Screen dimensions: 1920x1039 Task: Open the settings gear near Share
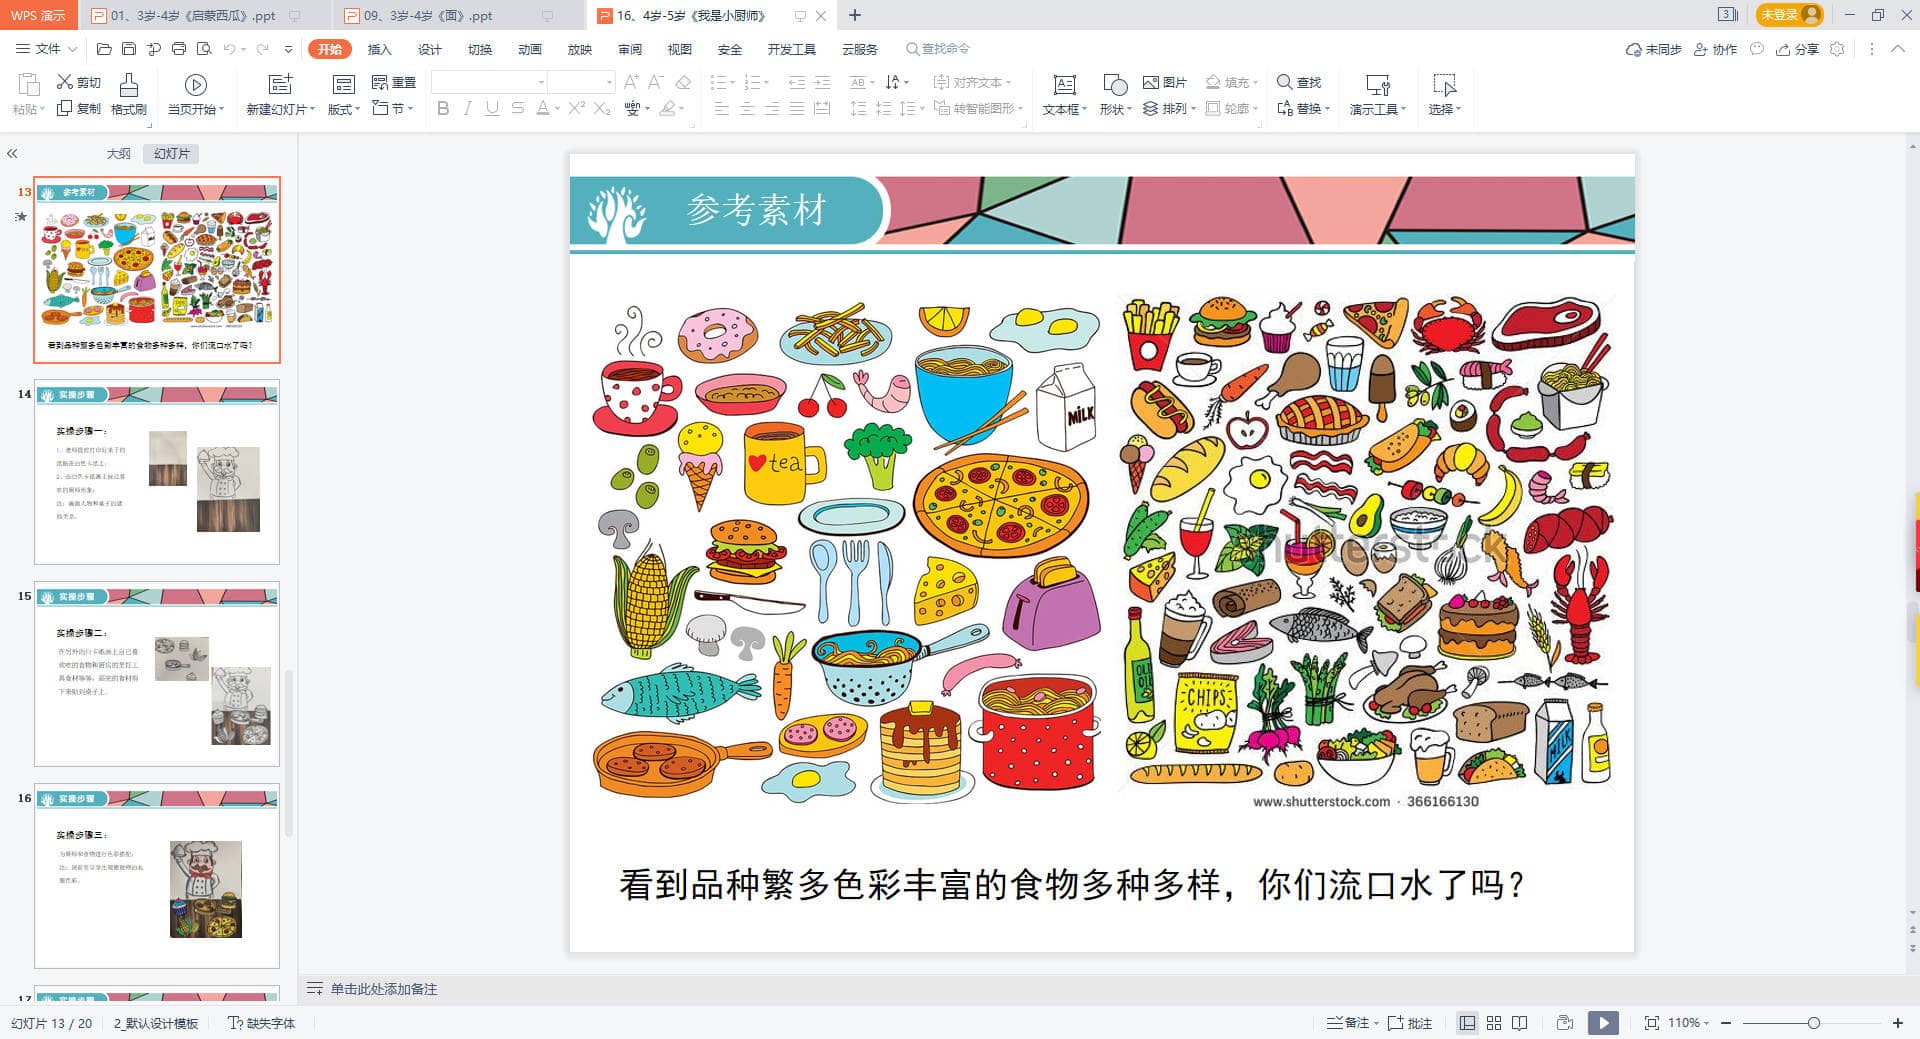(1837, 48)
